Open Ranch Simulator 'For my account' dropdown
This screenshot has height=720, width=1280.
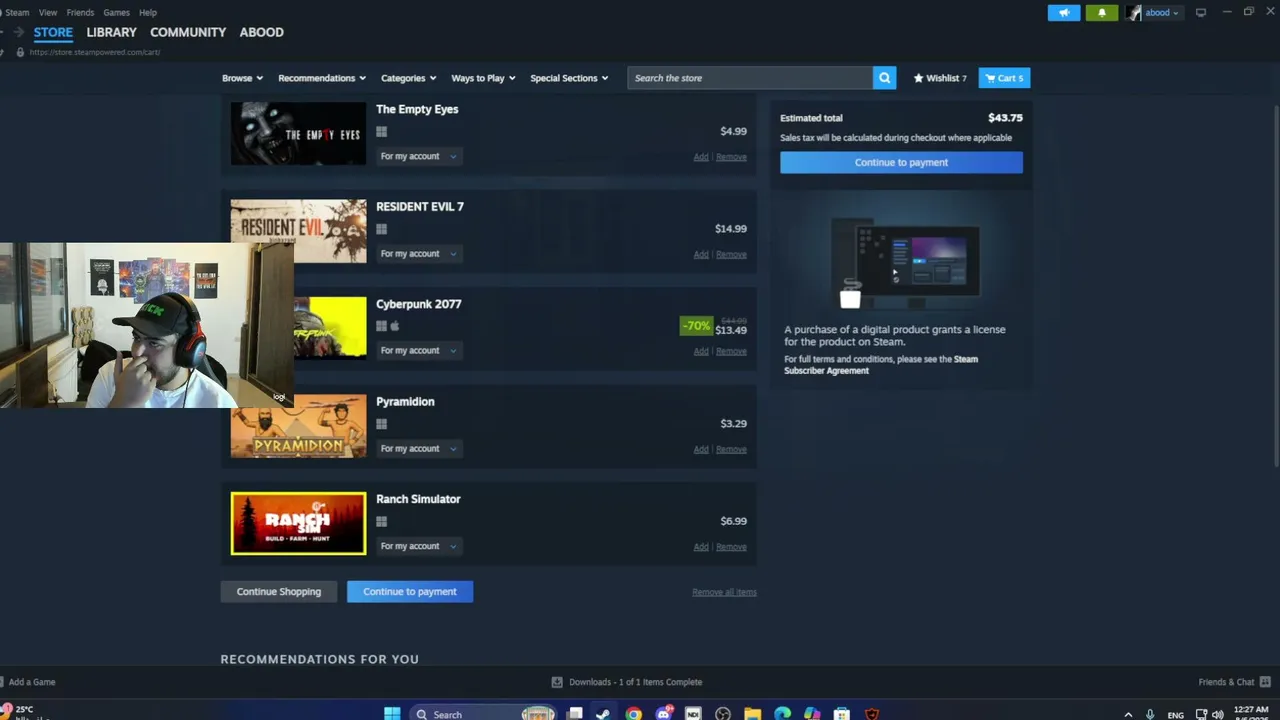(x=418, y=546)
